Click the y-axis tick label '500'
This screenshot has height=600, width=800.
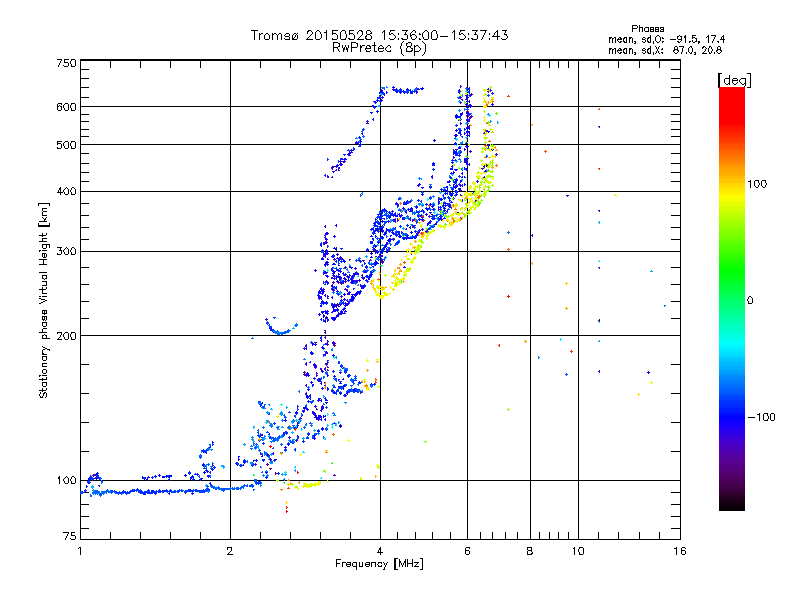pos(66,145)
